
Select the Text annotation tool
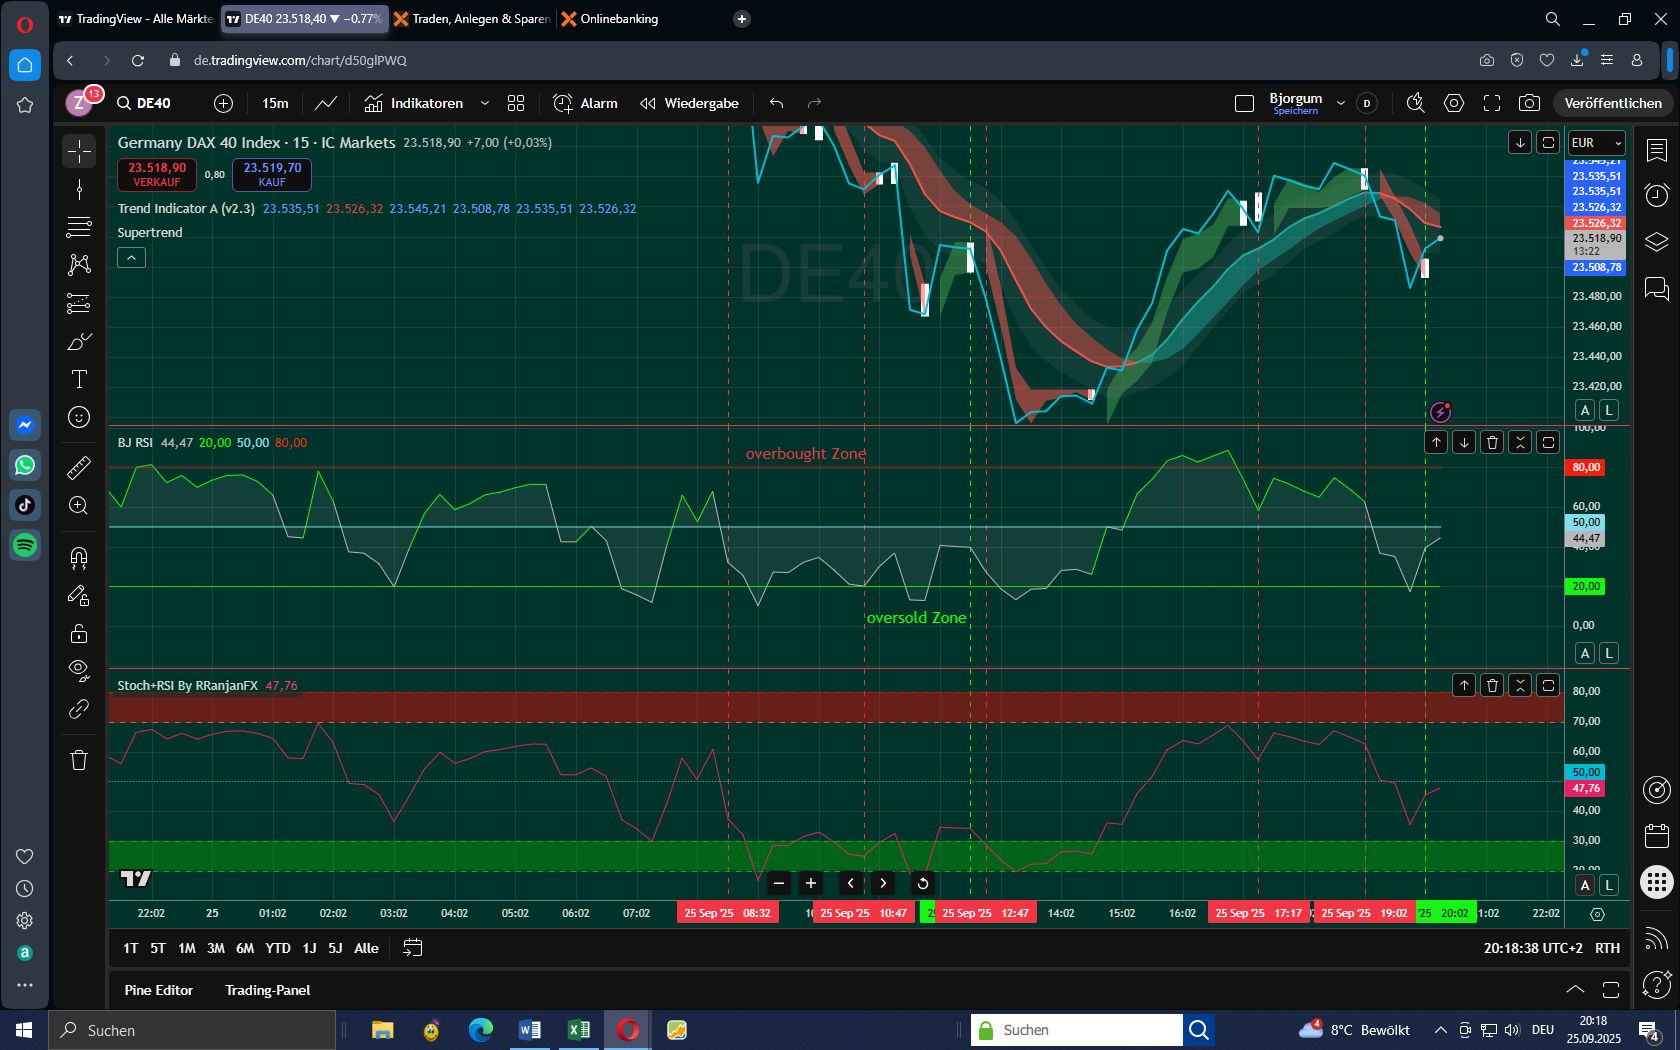79,379
